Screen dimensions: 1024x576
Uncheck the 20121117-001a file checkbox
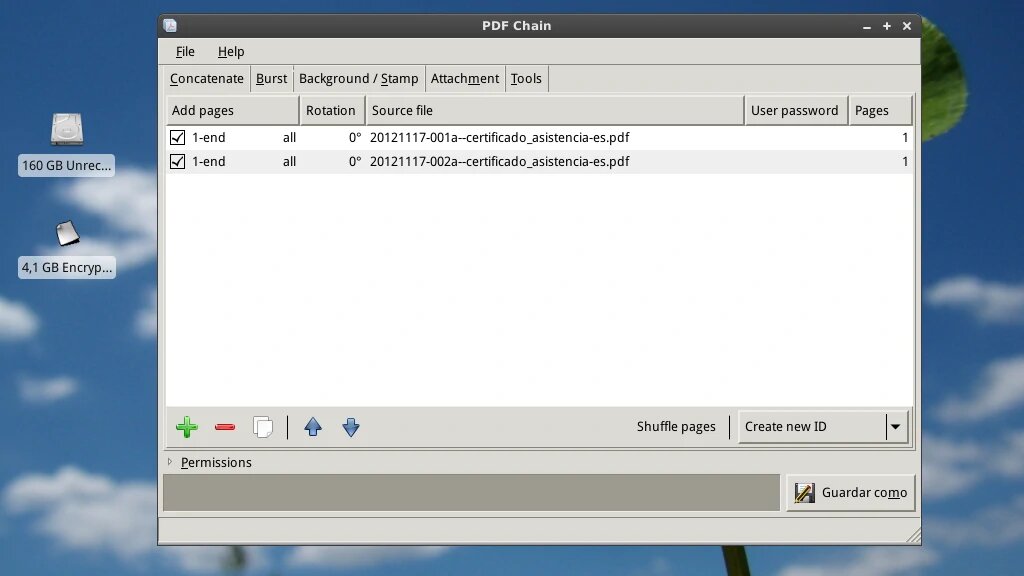(178, 138)
